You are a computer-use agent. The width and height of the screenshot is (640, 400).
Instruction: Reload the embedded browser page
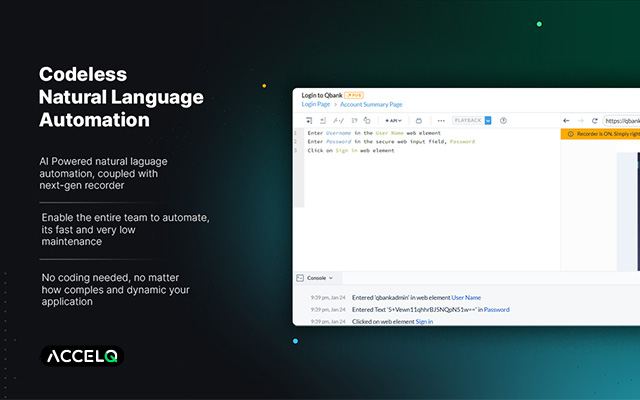595,120
